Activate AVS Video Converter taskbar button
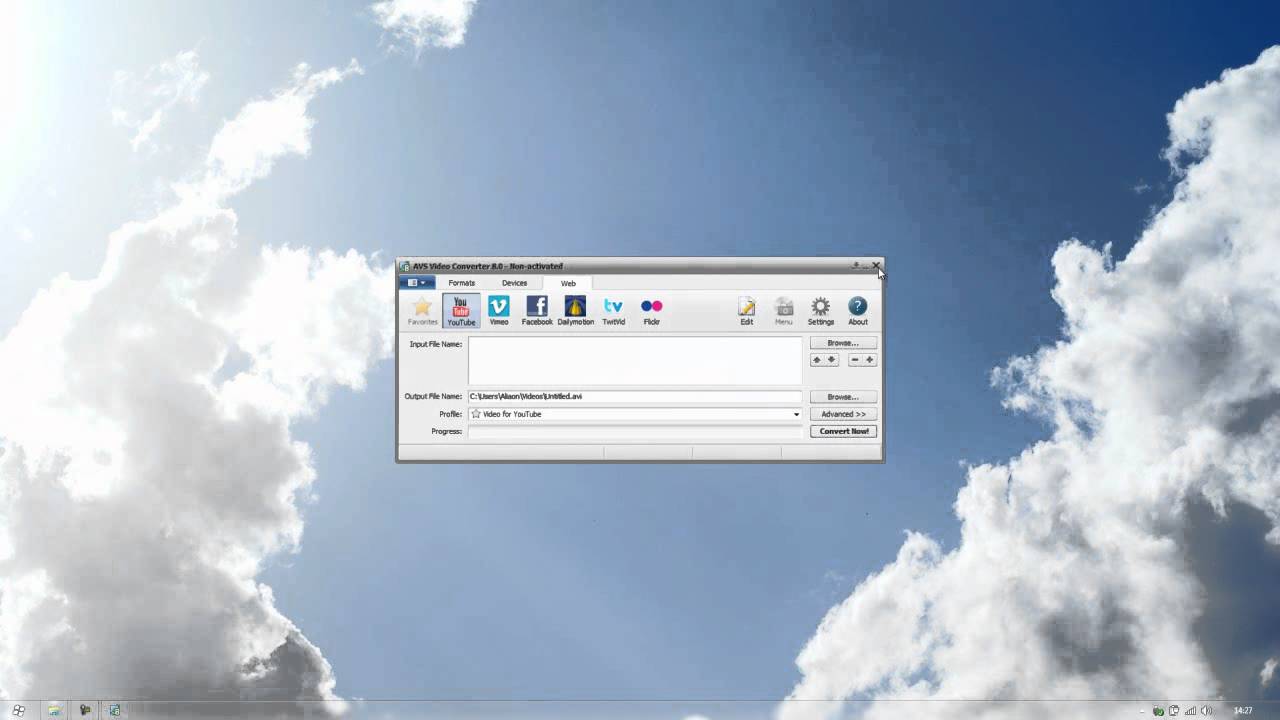The width and height of the screenshot is (1280, 720). tap(115, 710)
